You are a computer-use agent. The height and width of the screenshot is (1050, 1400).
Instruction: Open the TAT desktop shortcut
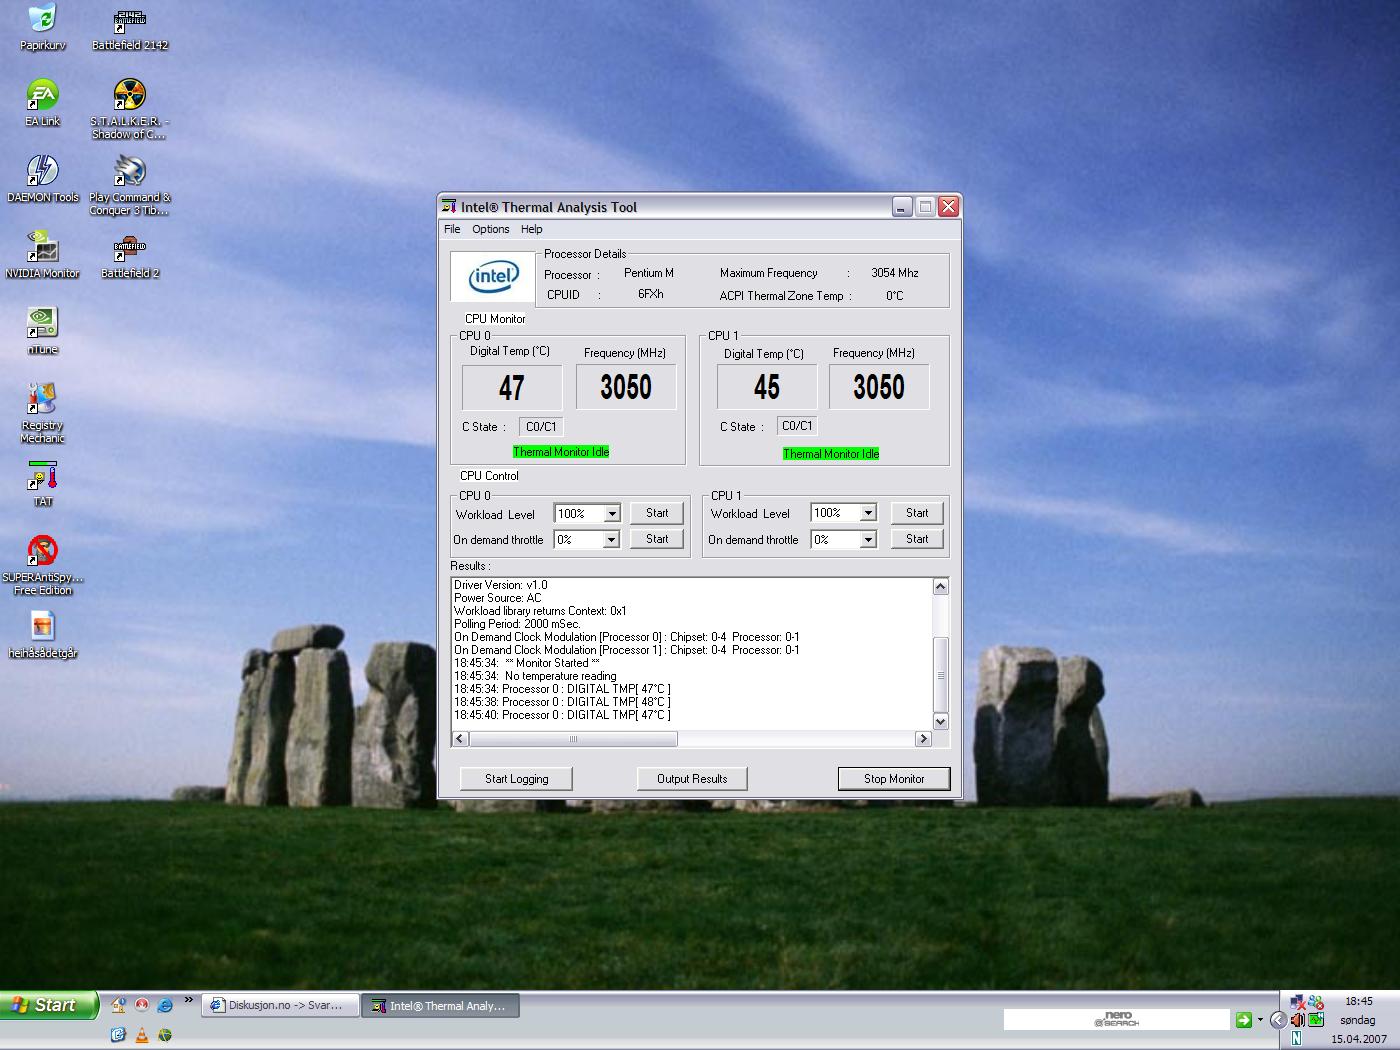[x=43, y=478]
